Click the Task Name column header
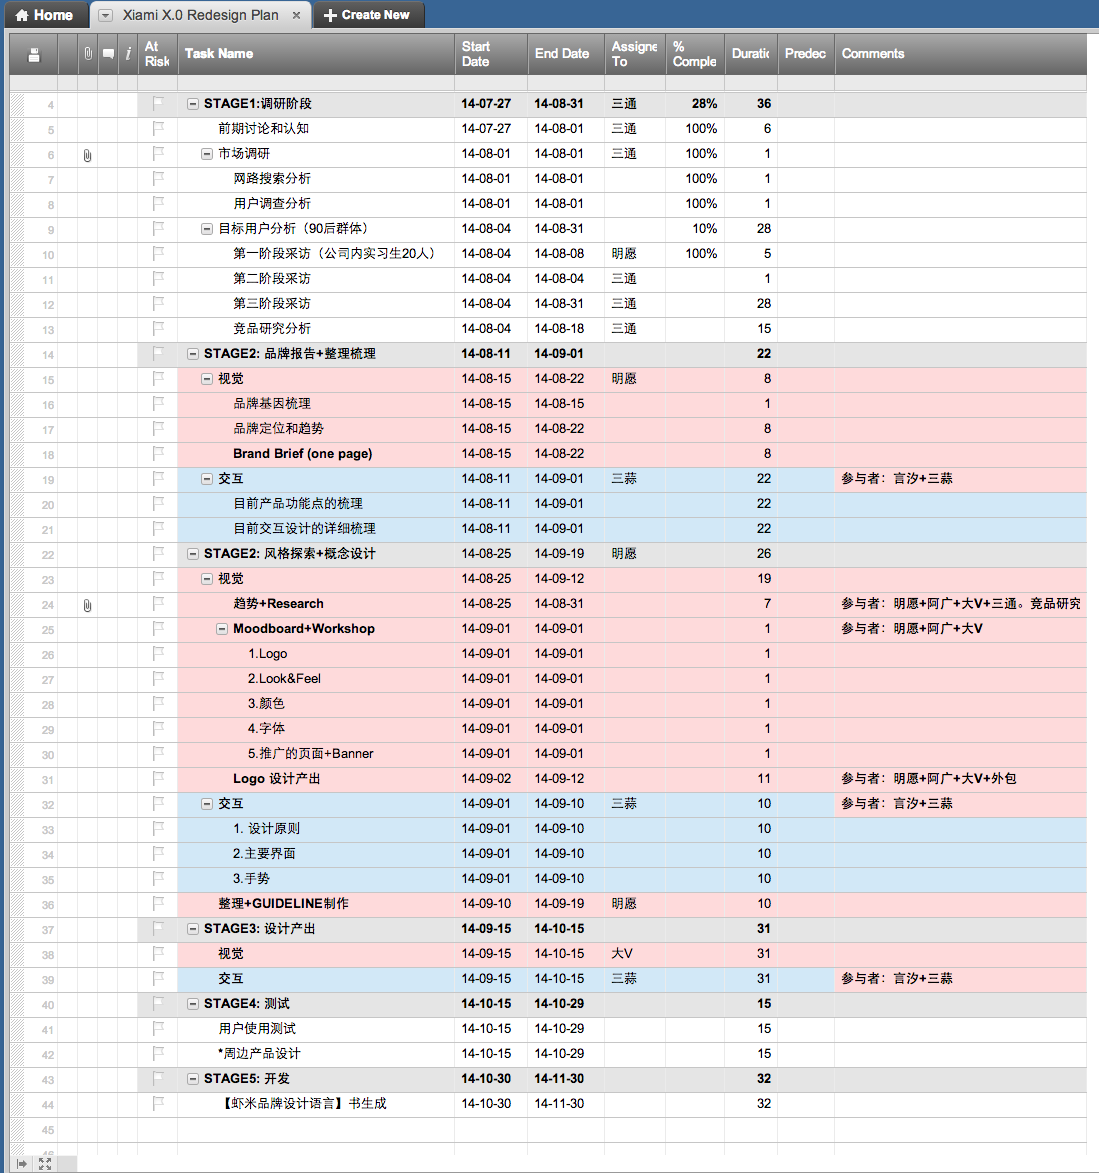Viewport: 1099px width, 1173px height. coord(316,54)
